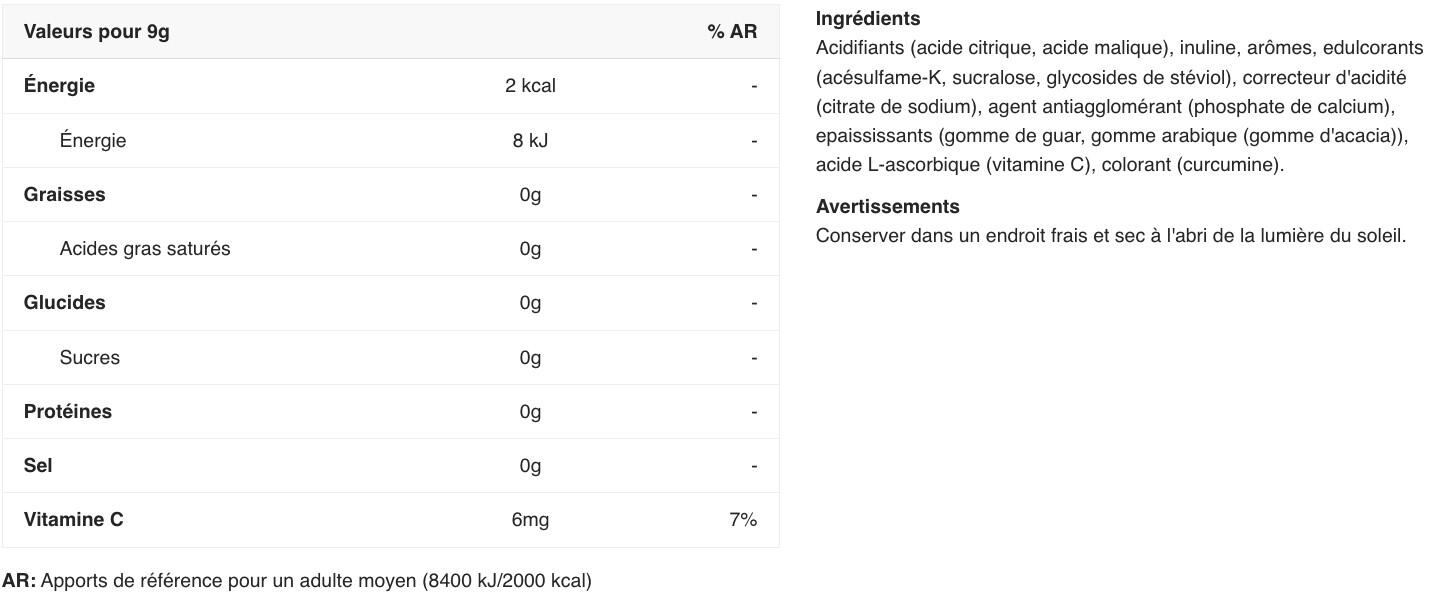Click the Avertissements heading
The image size is (1432, 596).
tap(887, 207)
